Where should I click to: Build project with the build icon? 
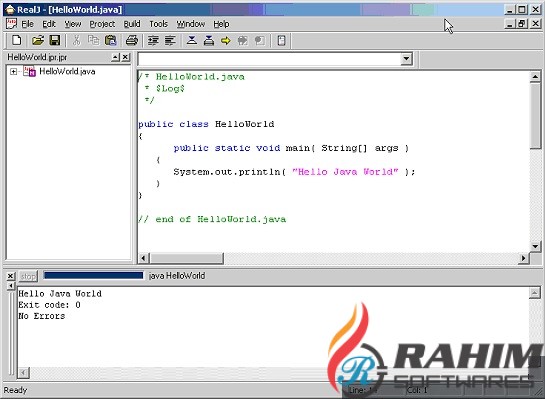209,40
